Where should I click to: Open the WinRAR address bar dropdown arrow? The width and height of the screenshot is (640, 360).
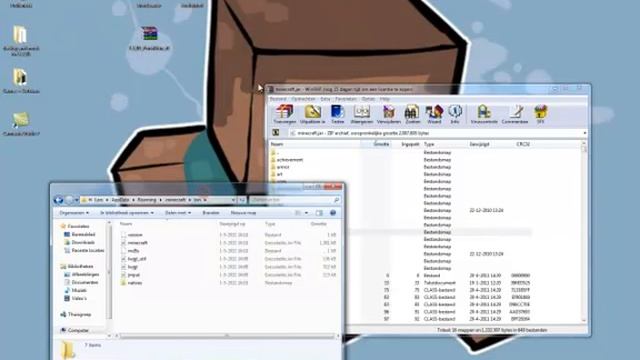(x=584, y=133)
